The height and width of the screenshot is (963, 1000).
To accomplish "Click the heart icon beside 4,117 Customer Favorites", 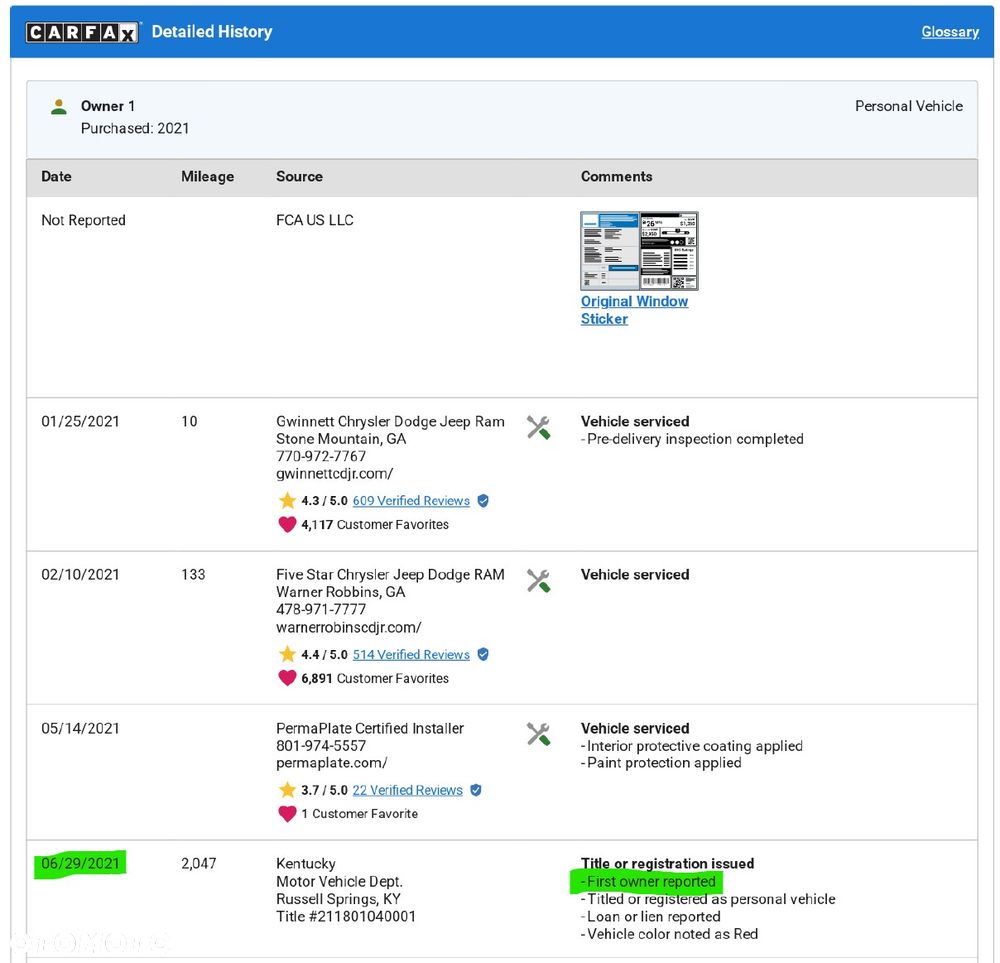I will 287,524.
